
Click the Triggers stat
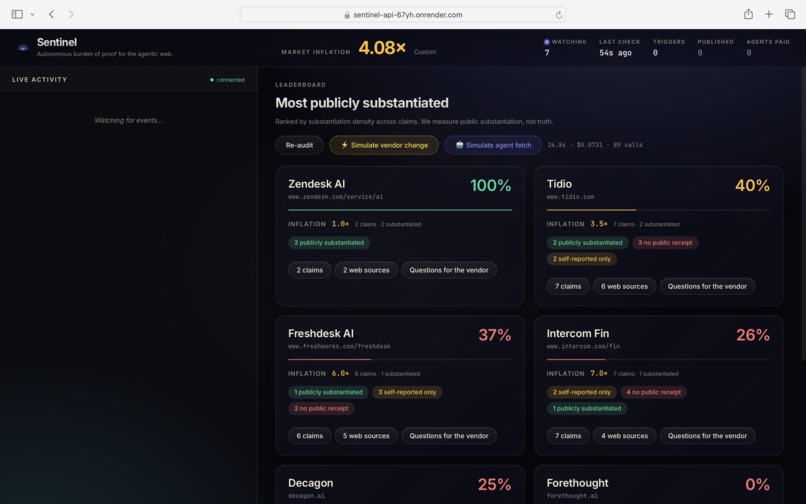click(669, 47)
